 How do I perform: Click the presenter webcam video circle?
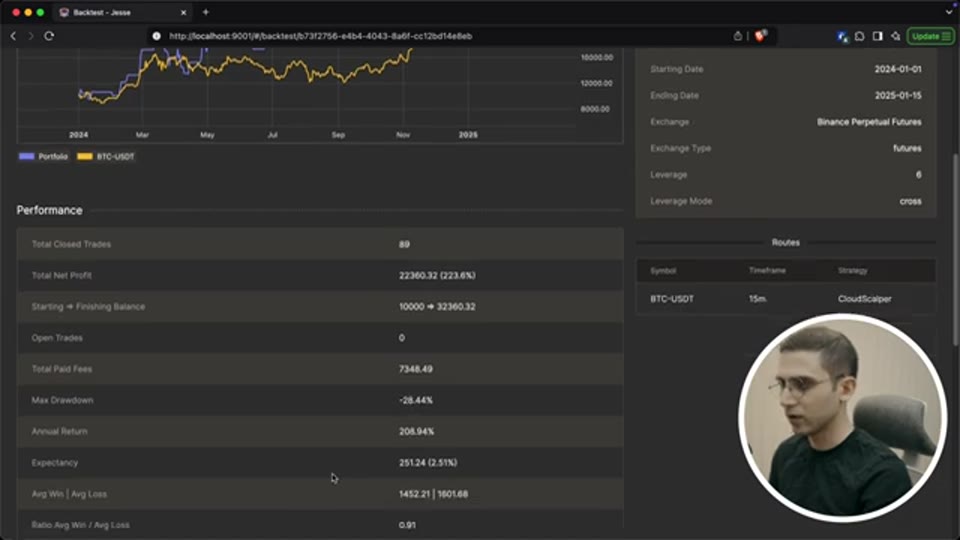842,418
